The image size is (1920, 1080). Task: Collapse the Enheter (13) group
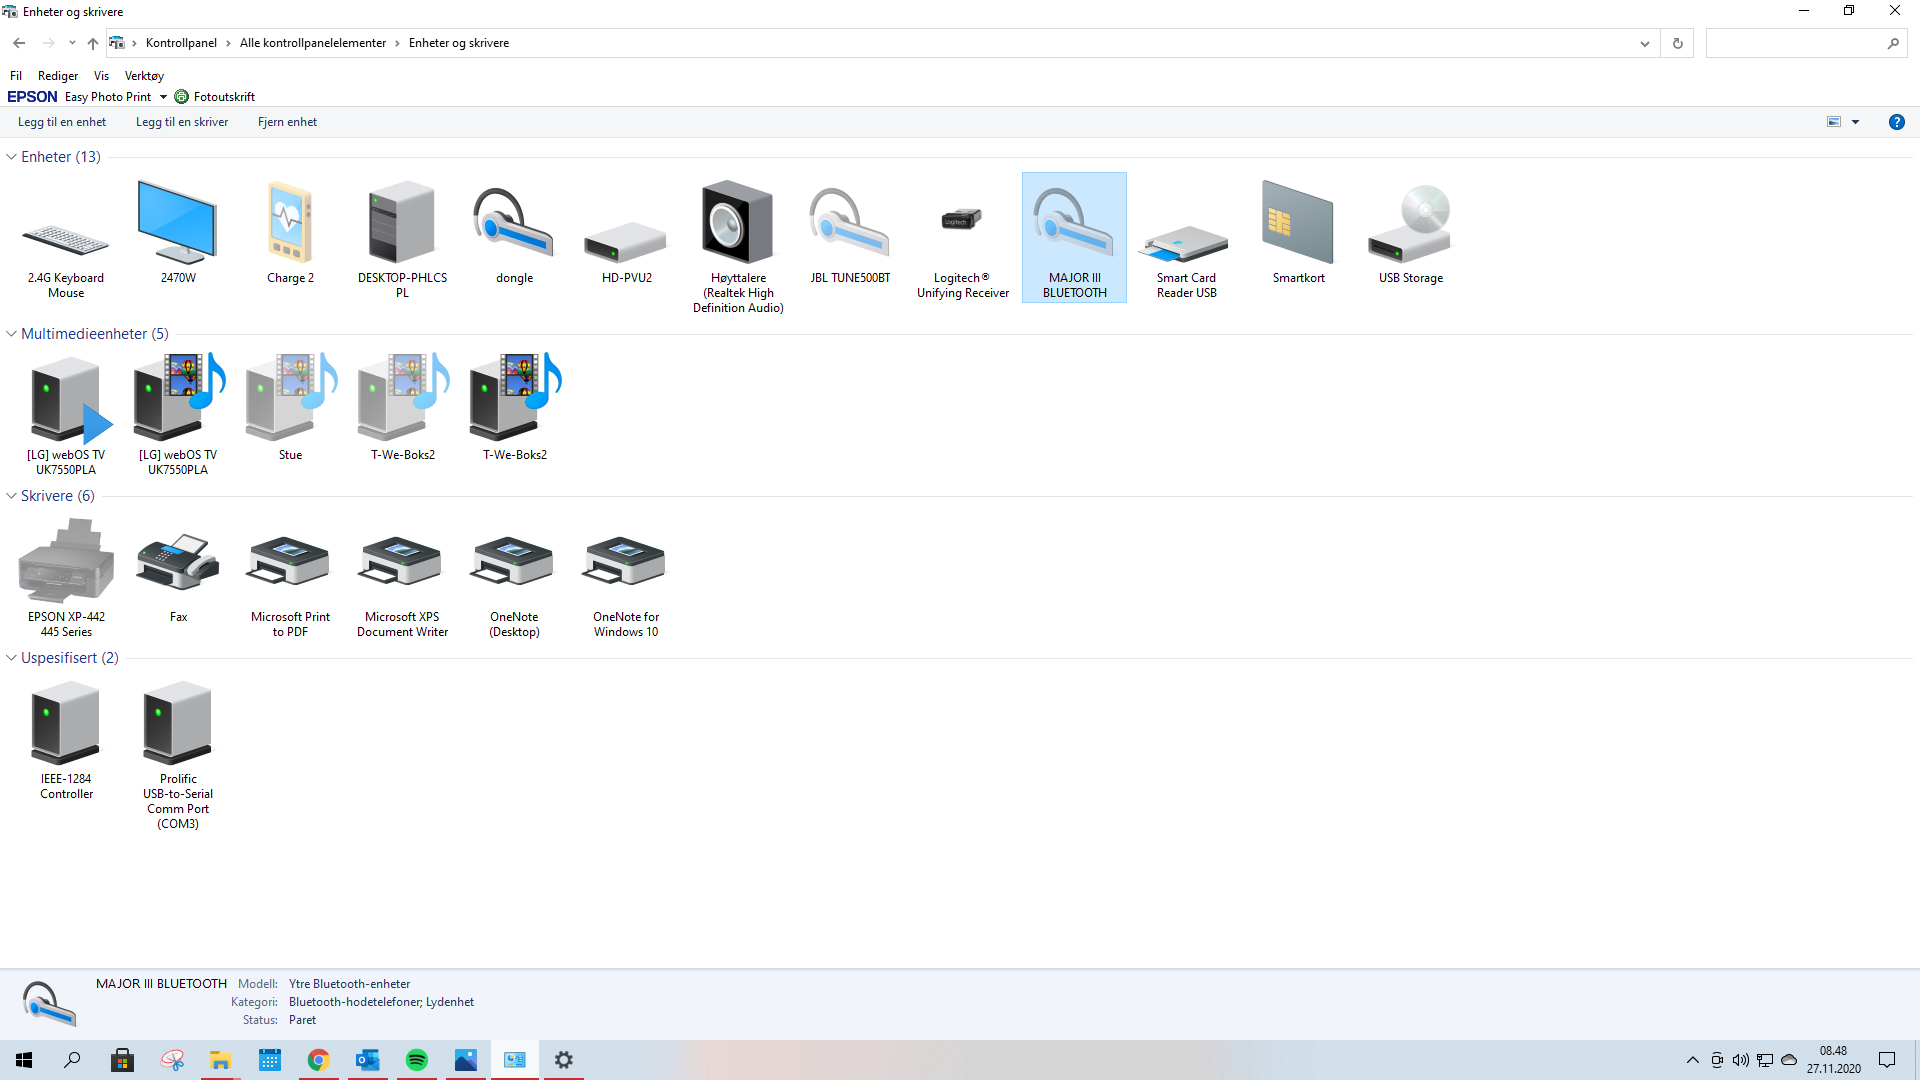click(11, 157)
